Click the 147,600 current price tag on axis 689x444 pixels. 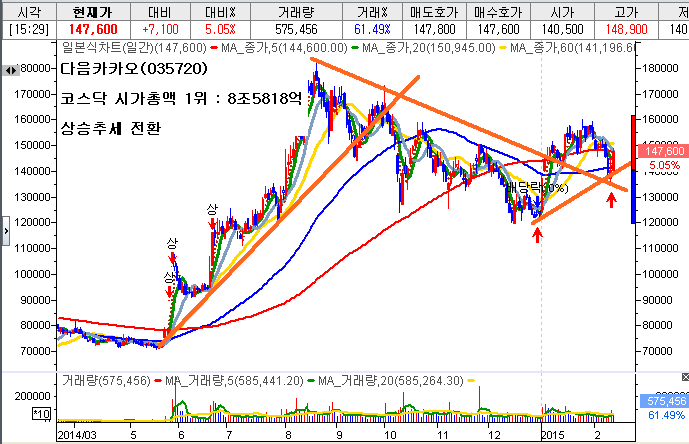click(660, 150)
